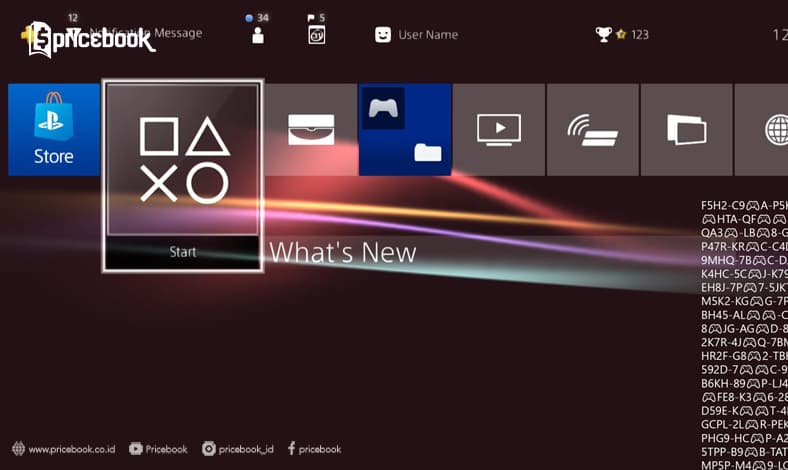788x470 pixels.
Task: Click code line starting PHG9-HC
Action: [x=744, y=438]
